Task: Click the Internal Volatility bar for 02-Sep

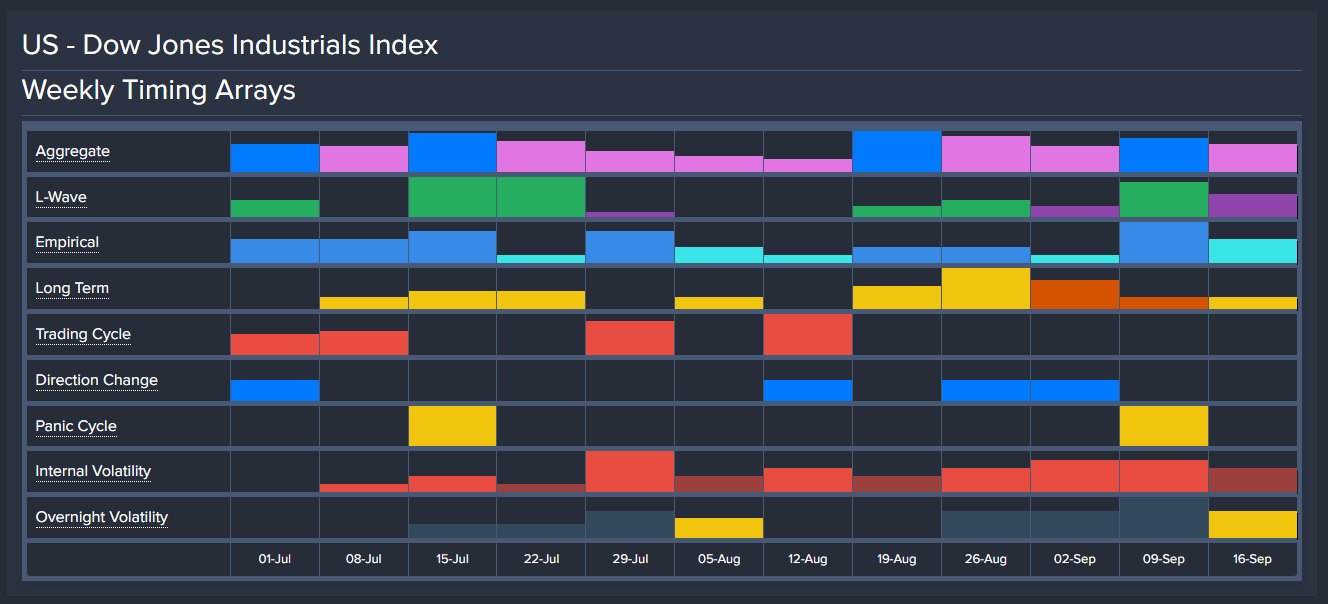Action: click(x=1075, y=476)
